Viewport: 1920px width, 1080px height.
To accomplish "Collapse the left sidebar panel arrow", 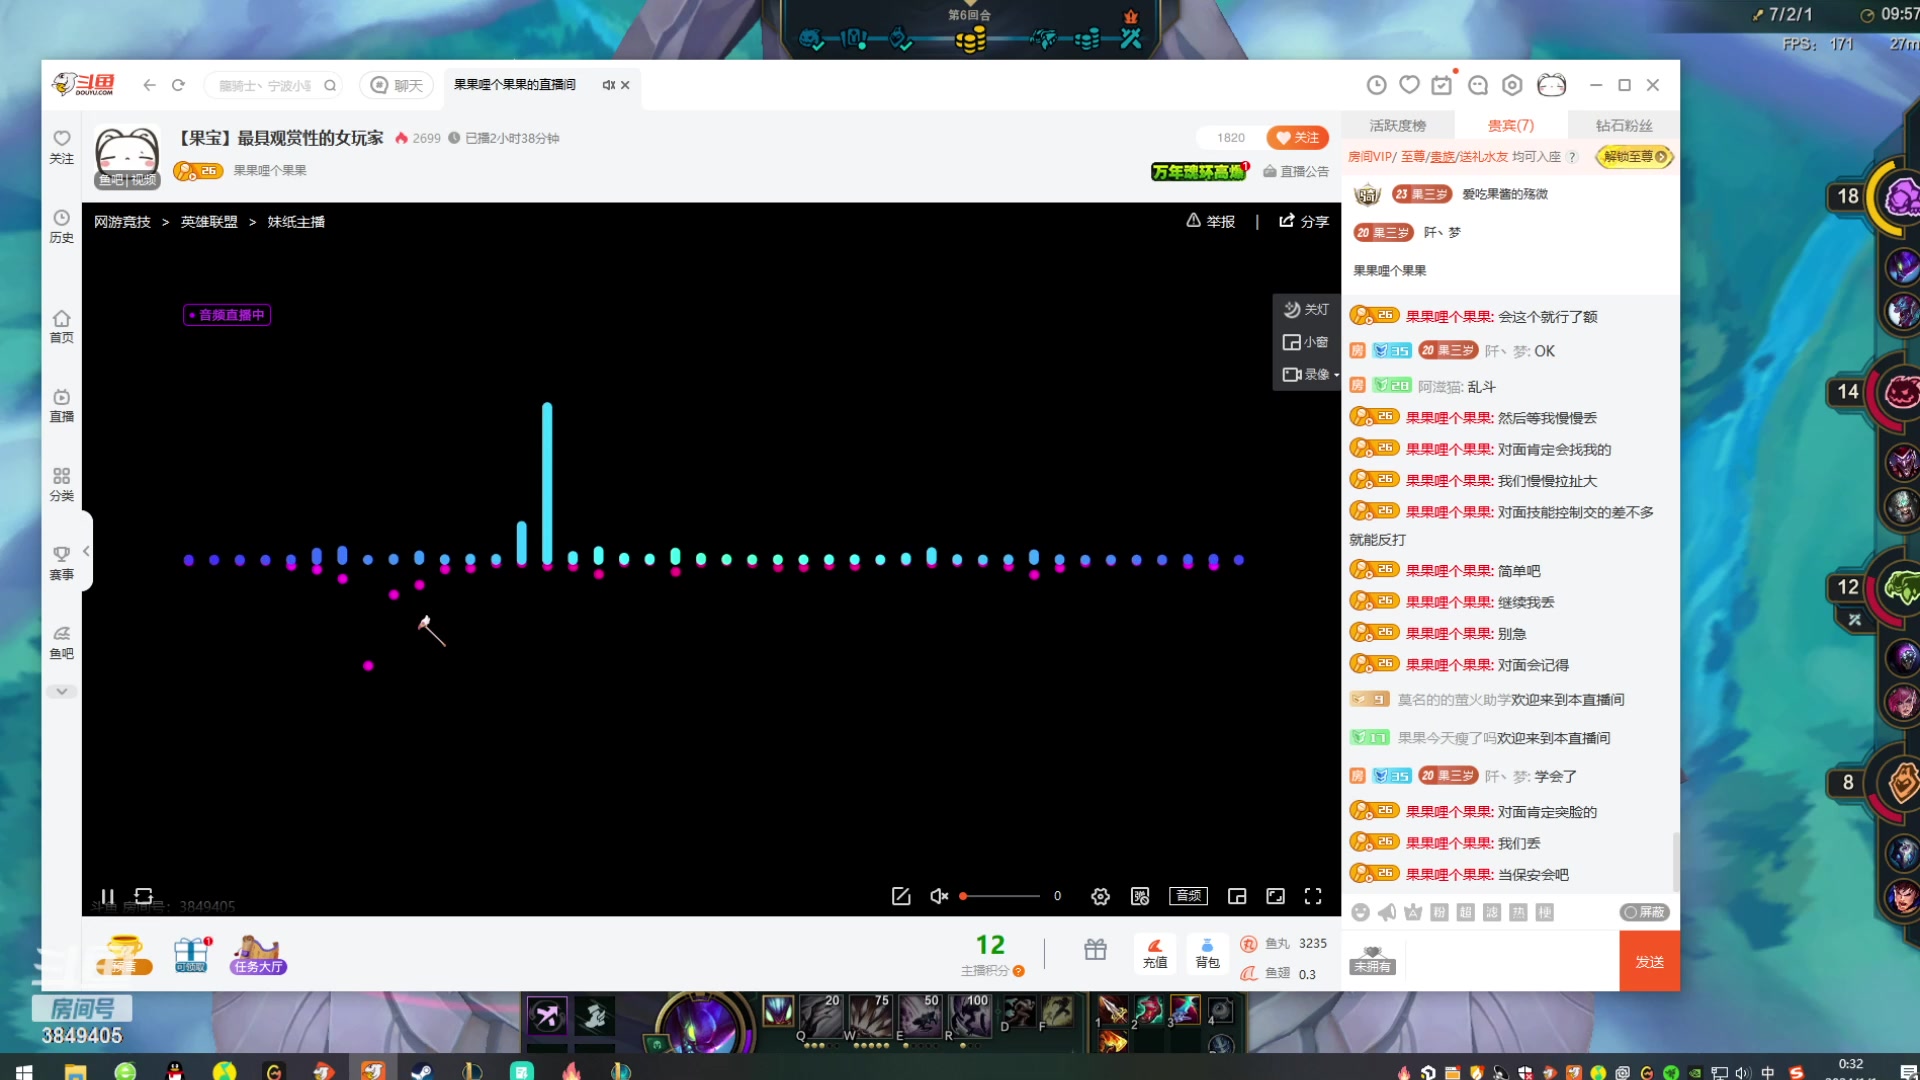I will pos(86,551).
